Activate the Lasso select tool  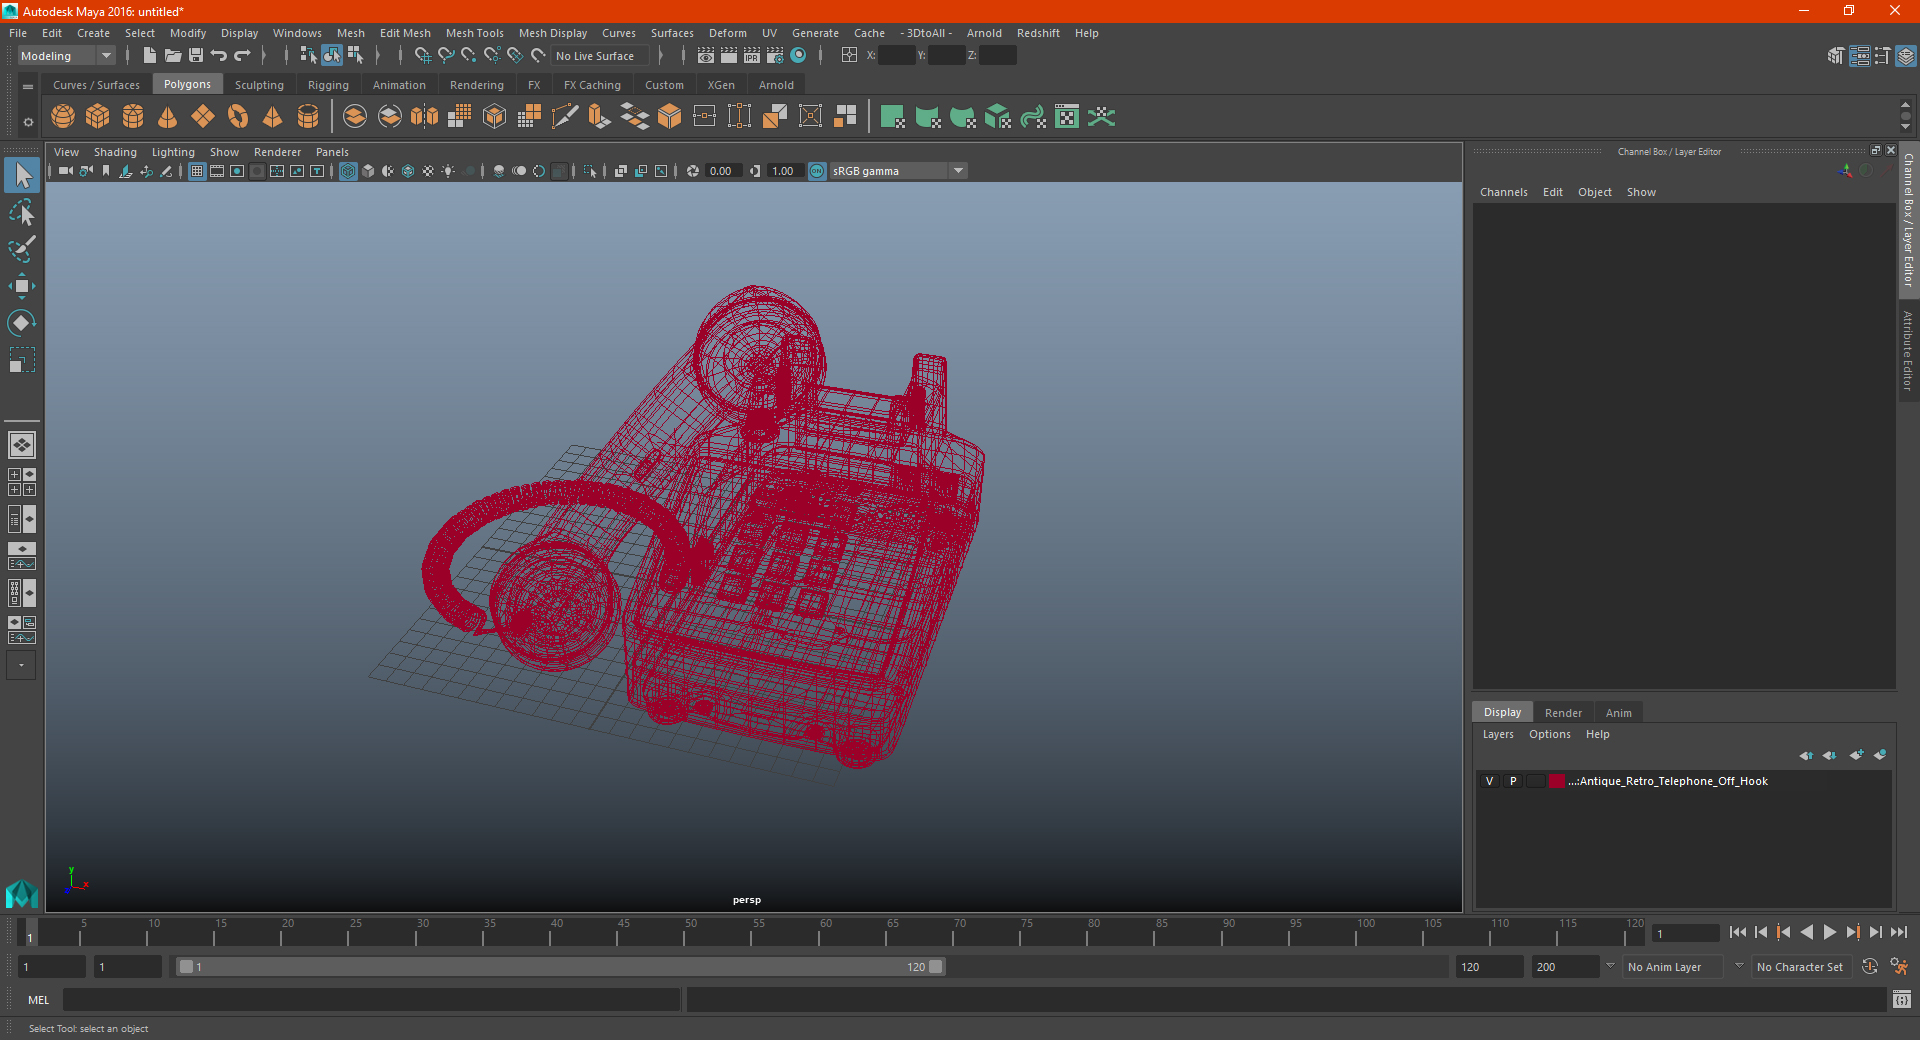22,212
